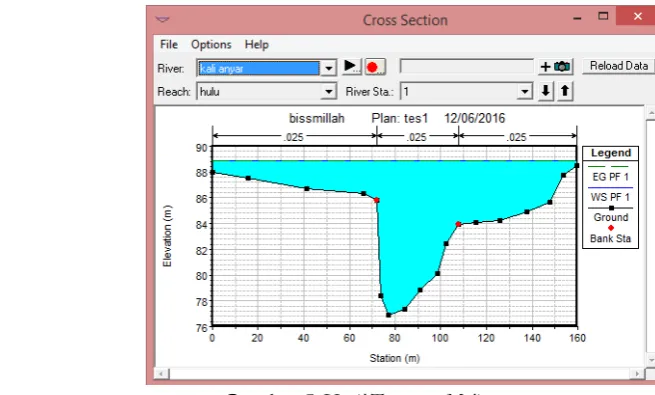The image size is (655, 395).
Task: Click the window system menu icon in title bar
Action: [x=162, y=19]
